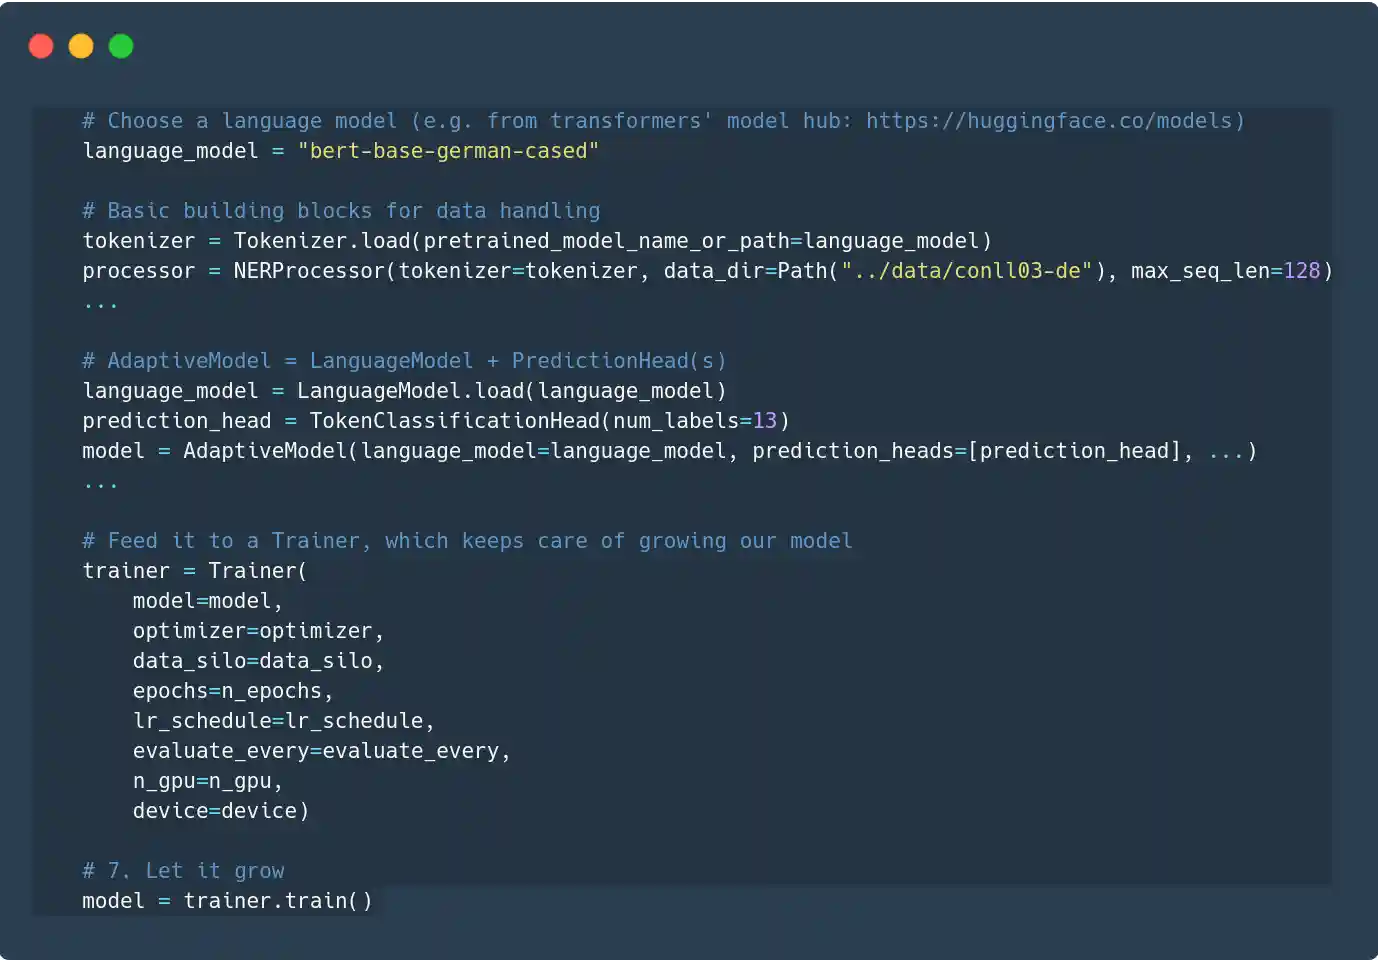This screenshot has height=960, width=1378.
Task: Click the evaluate_every argument
Action: tap(320, 750)
